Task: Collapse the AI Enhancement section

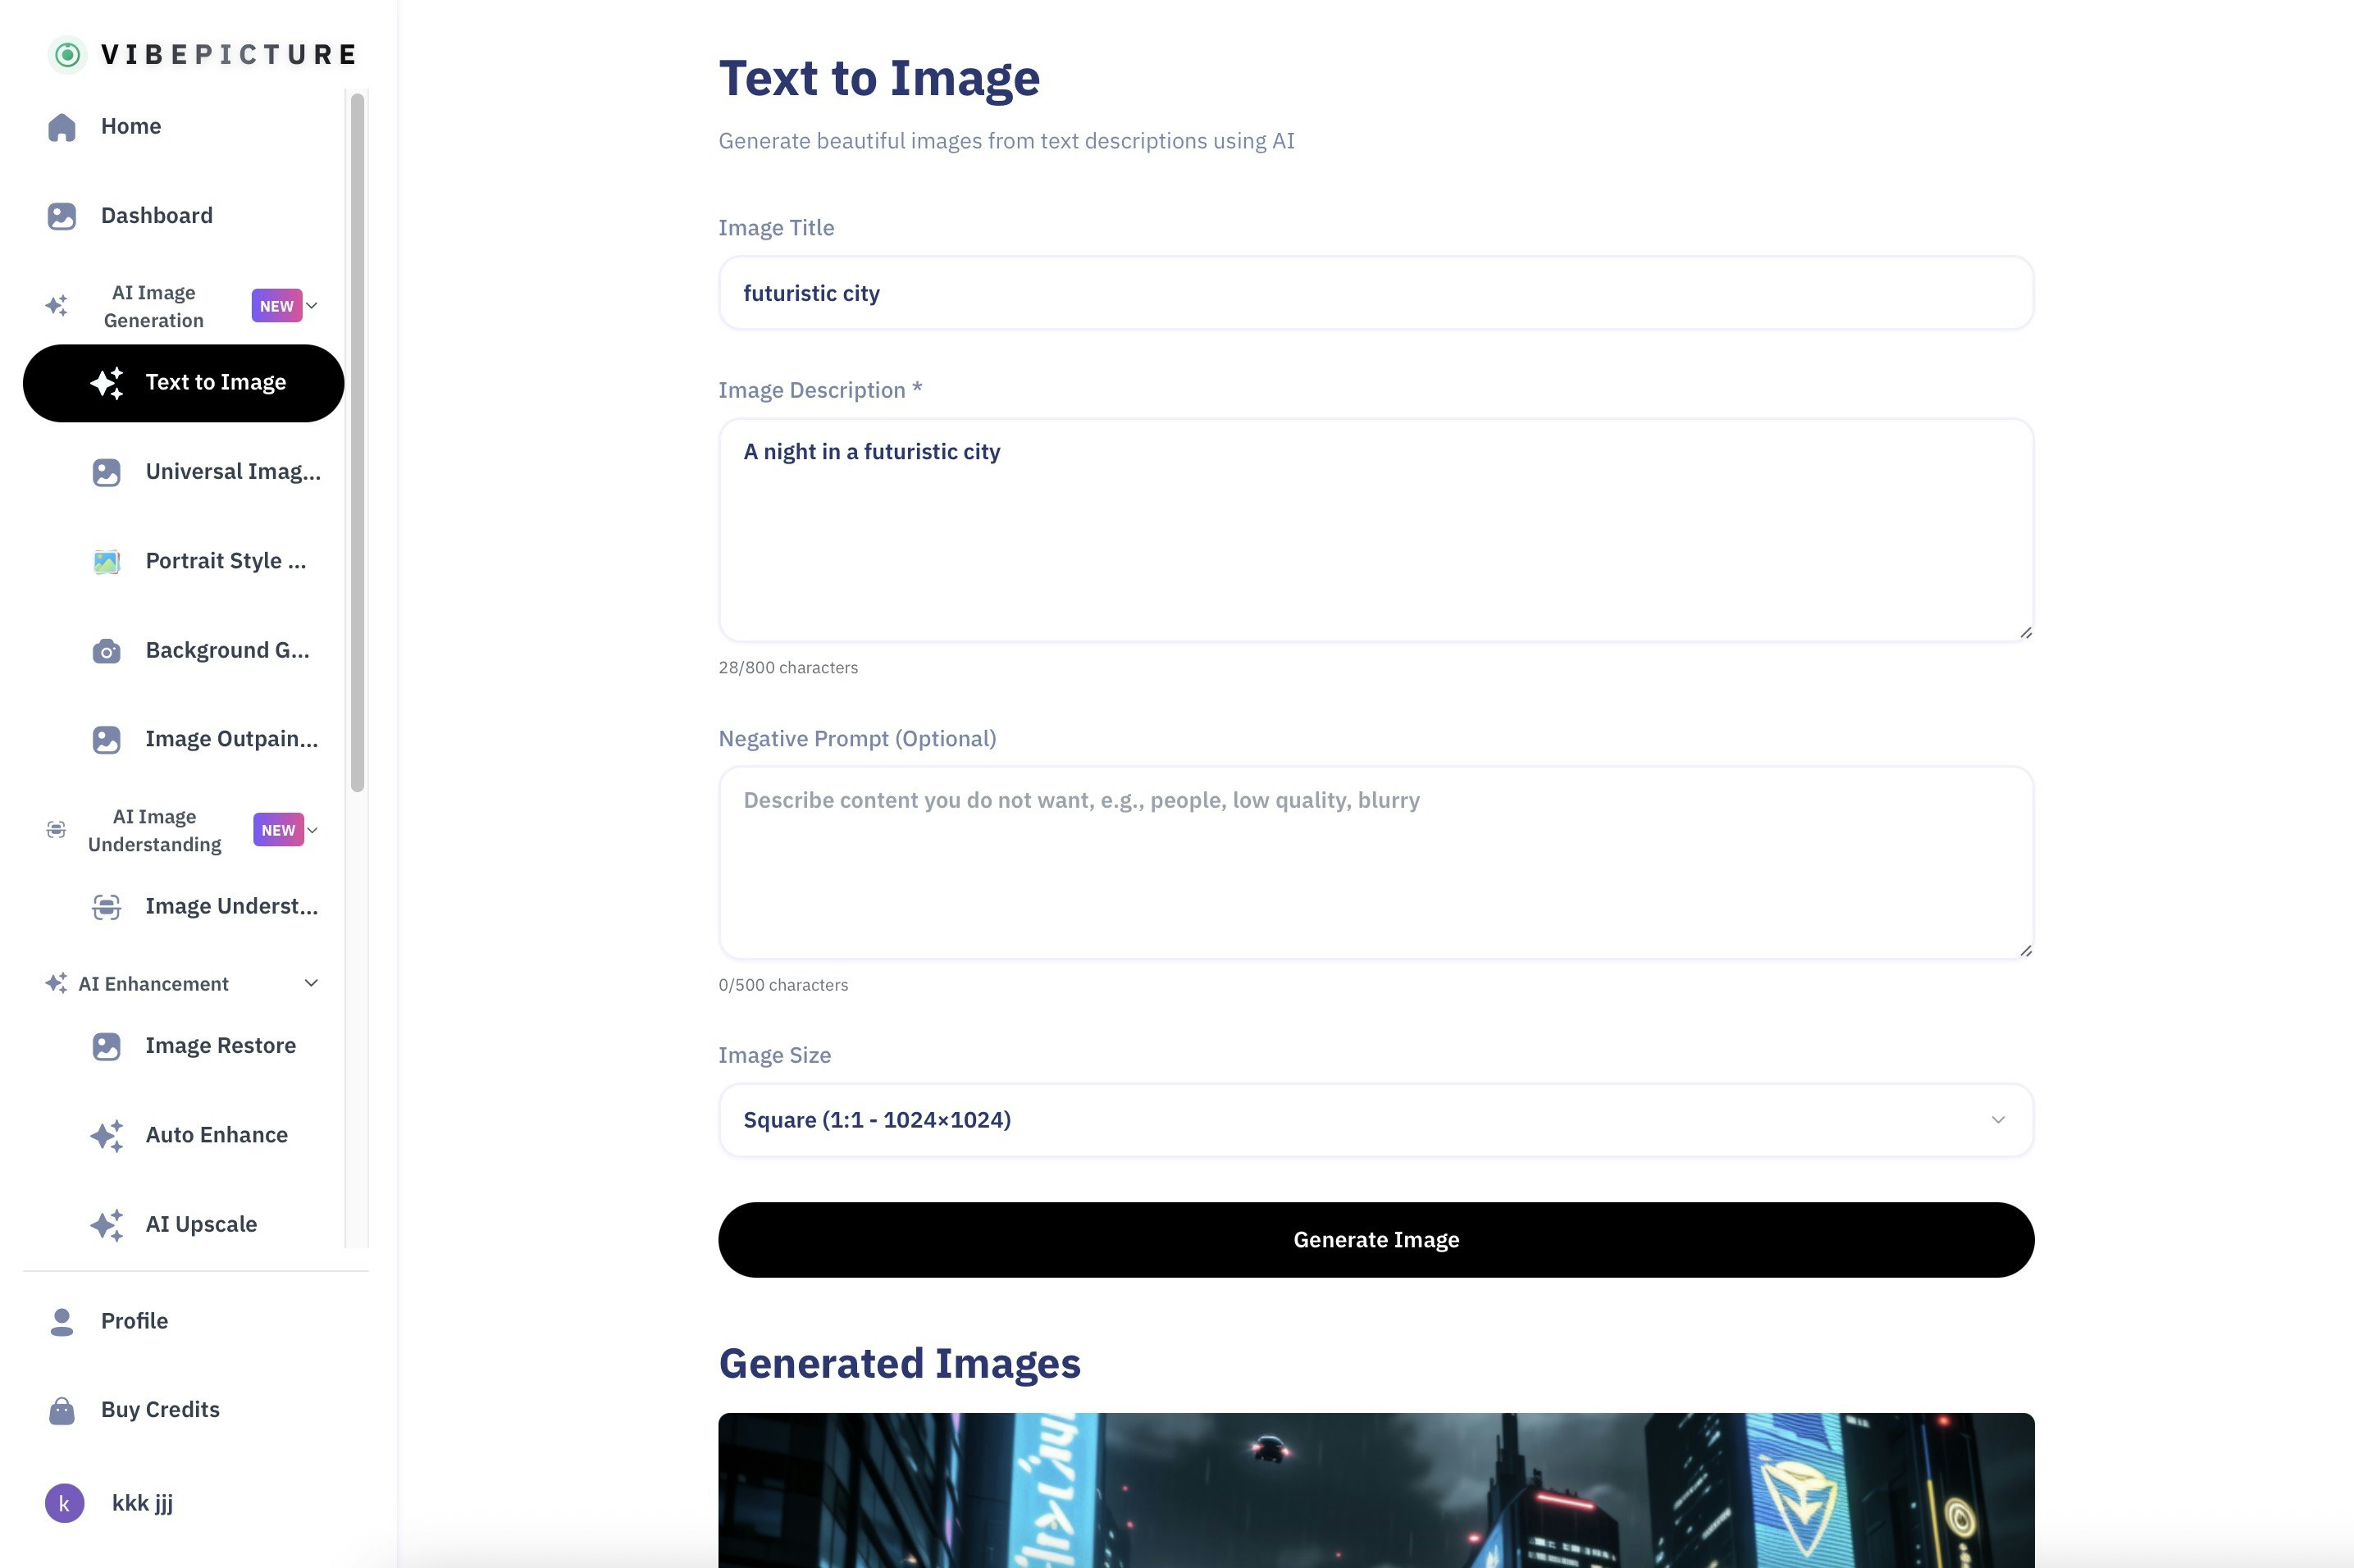Action: tap(311, 983)
